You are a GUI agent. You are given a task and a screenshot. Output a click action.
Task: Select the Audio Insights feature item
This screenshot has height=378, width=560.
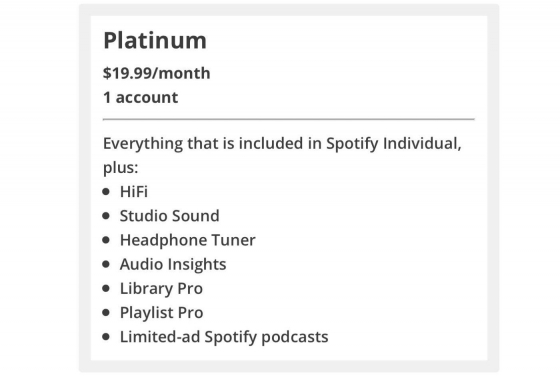(173, 264)
